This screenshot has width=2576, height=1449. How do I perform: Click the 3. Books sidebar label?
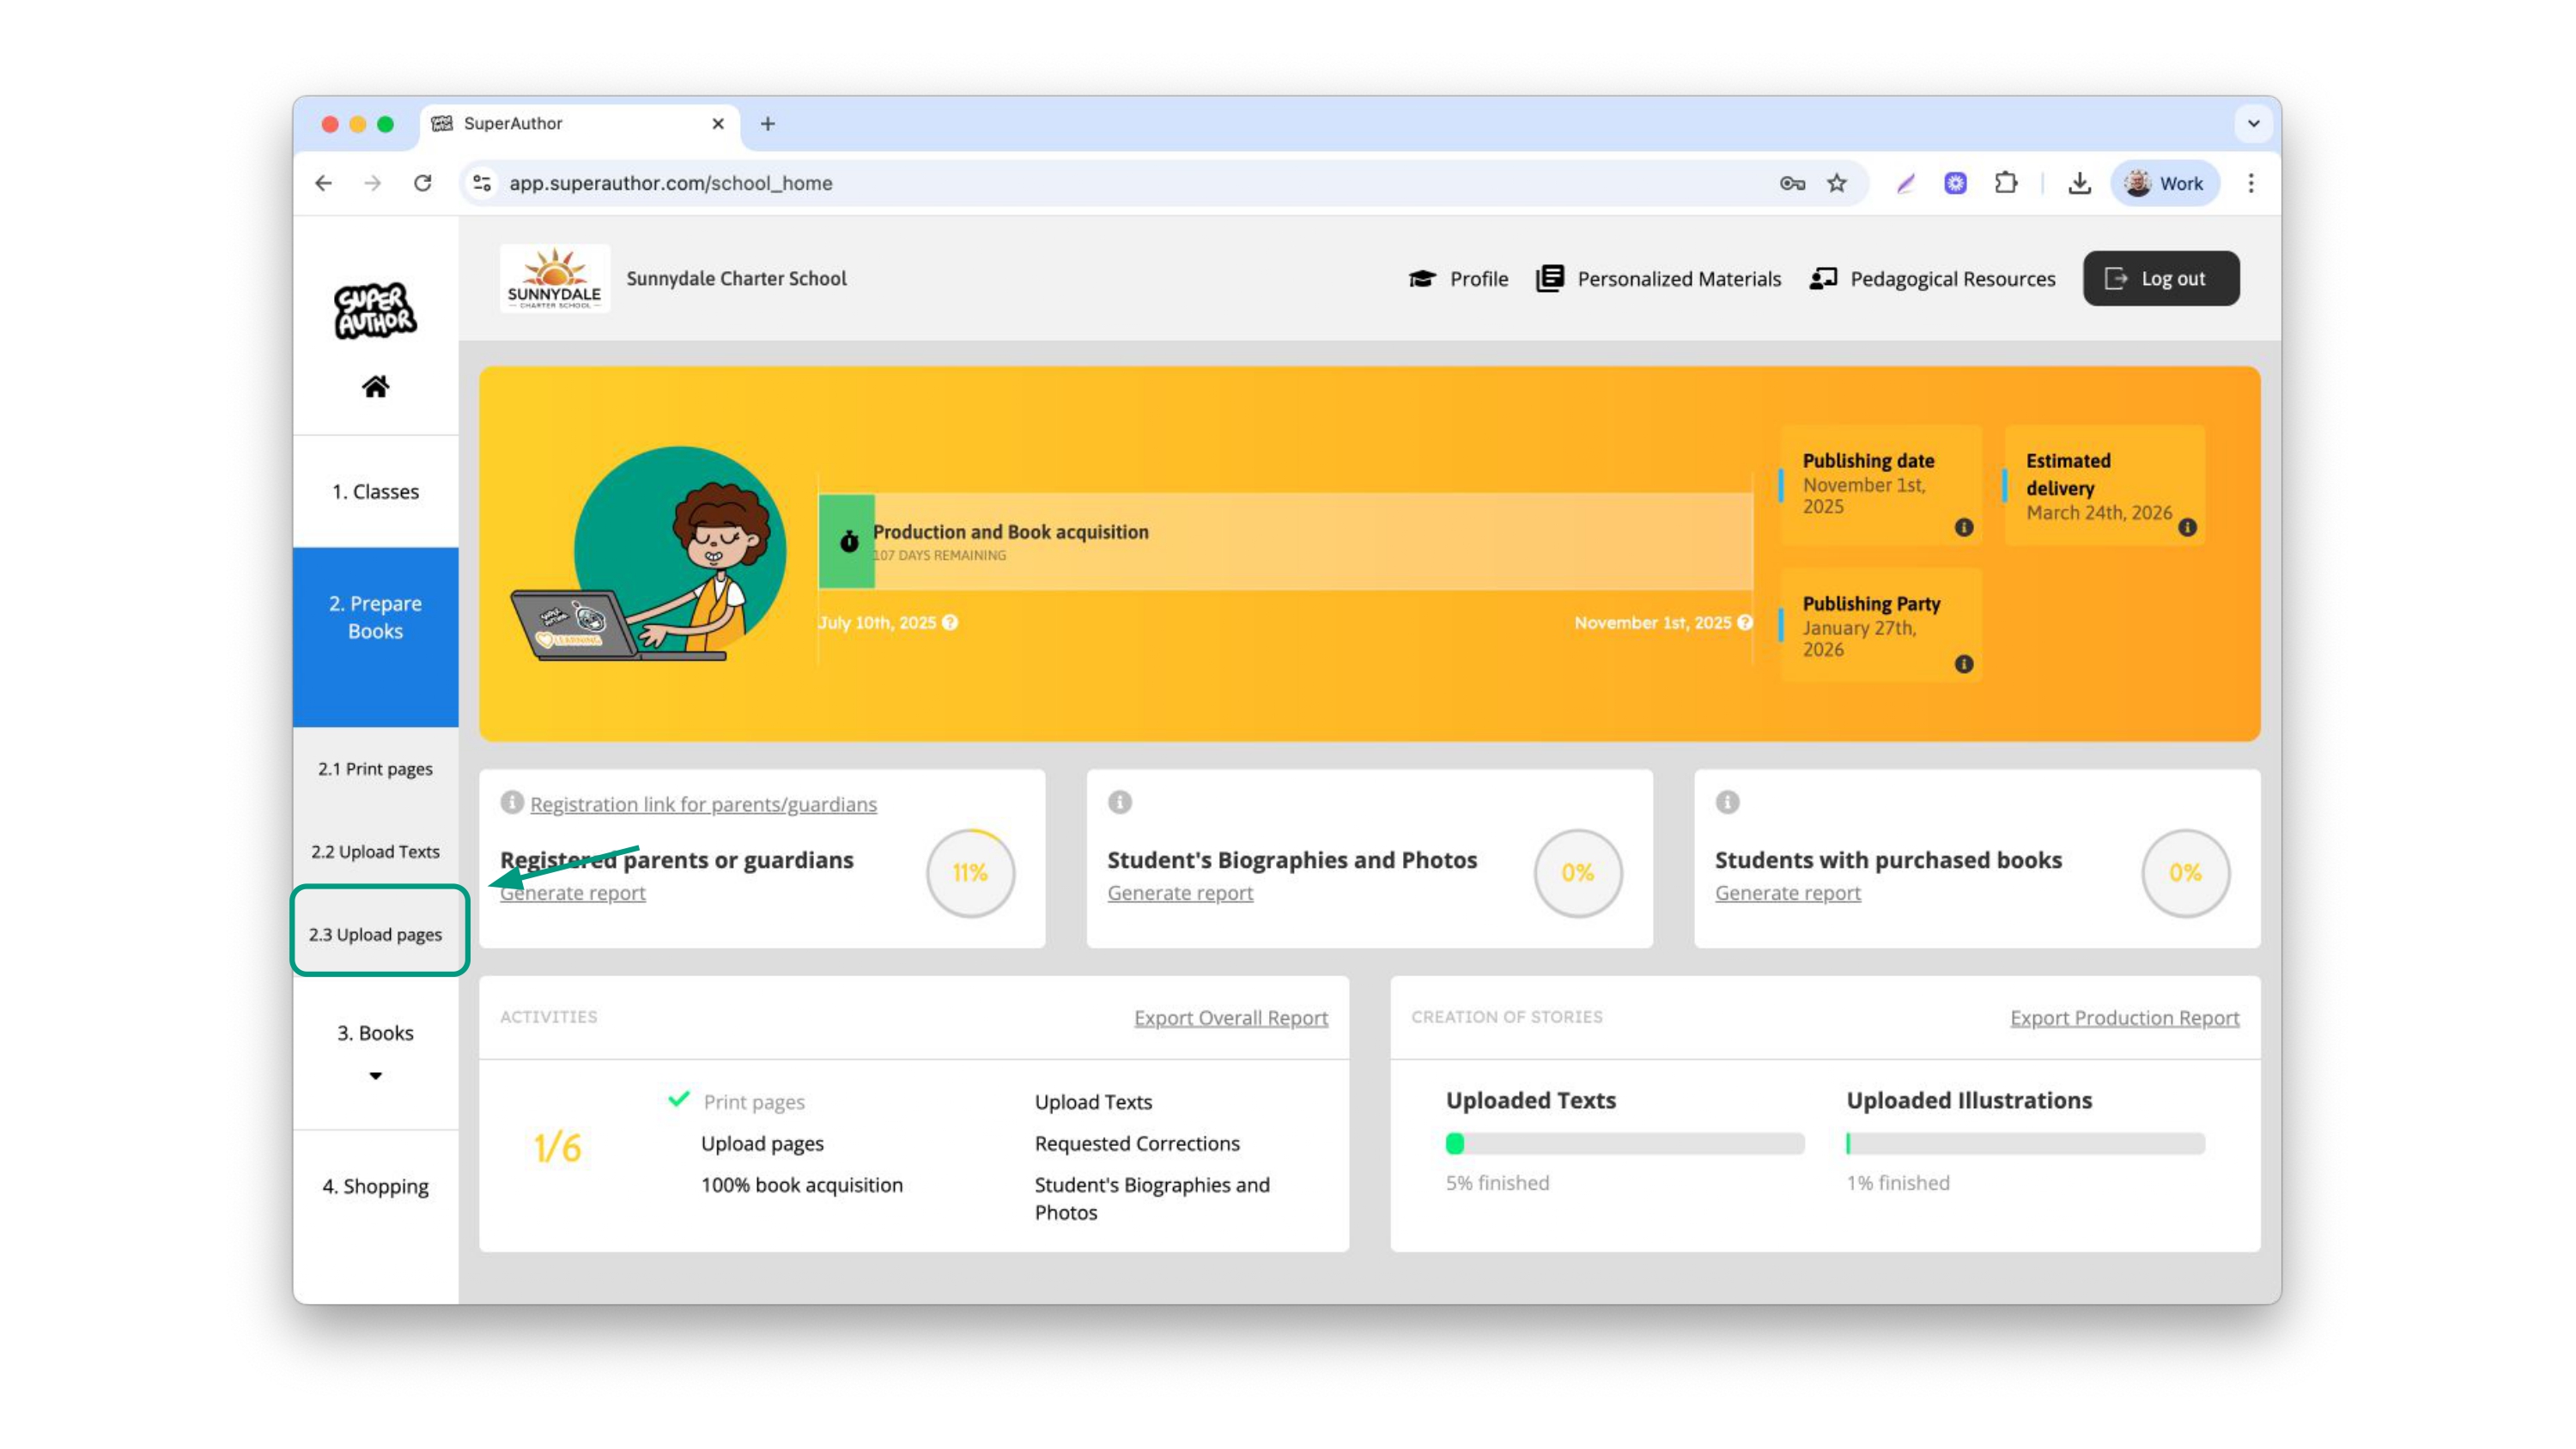coord(375,1033)
